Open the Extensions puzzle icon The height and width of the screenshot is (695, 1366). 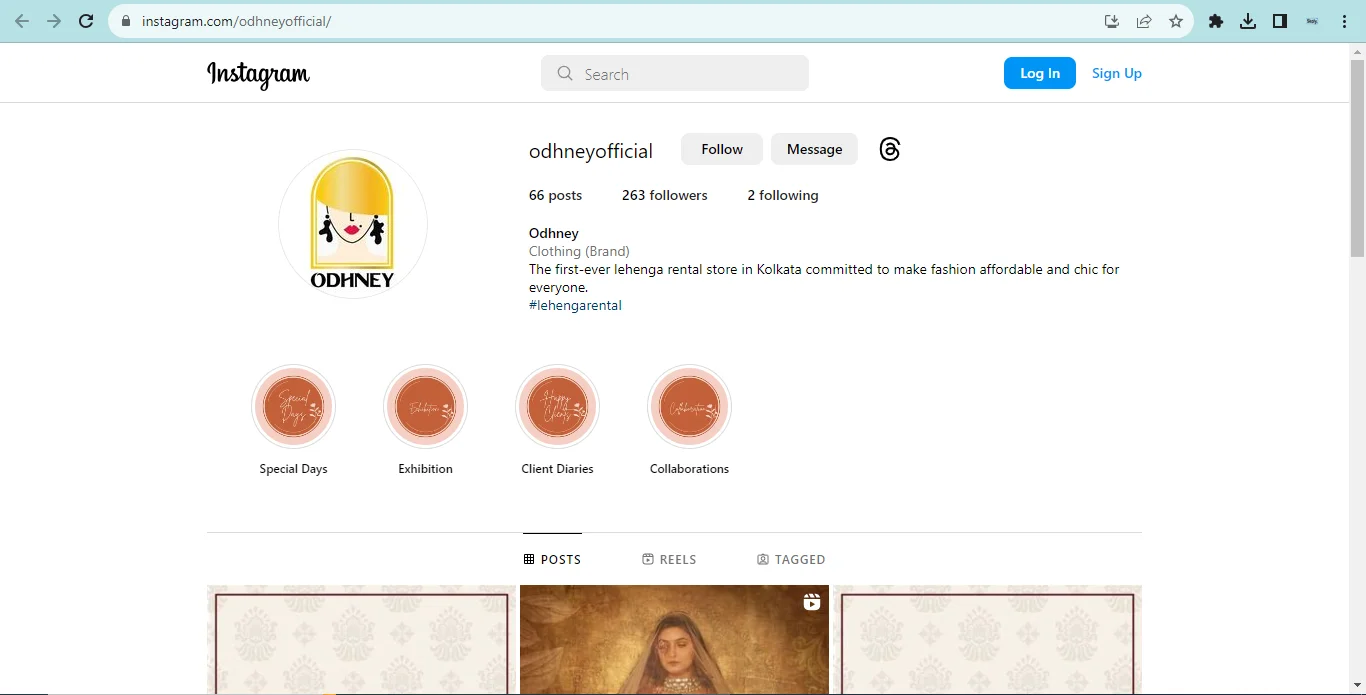(x=1216, y=21)
